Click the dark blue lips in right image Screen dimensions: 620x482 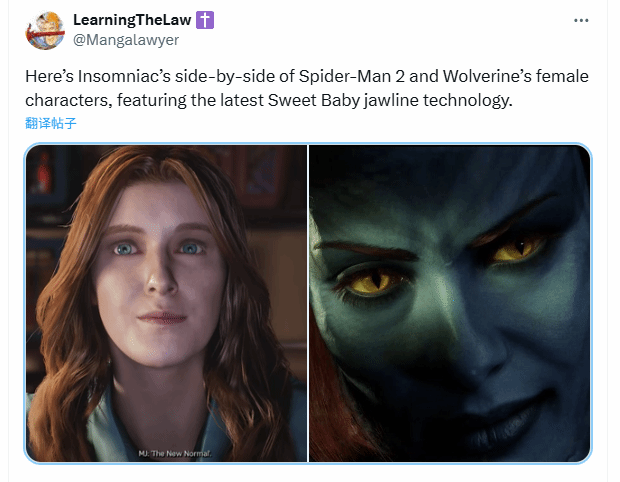click(508, 425)
